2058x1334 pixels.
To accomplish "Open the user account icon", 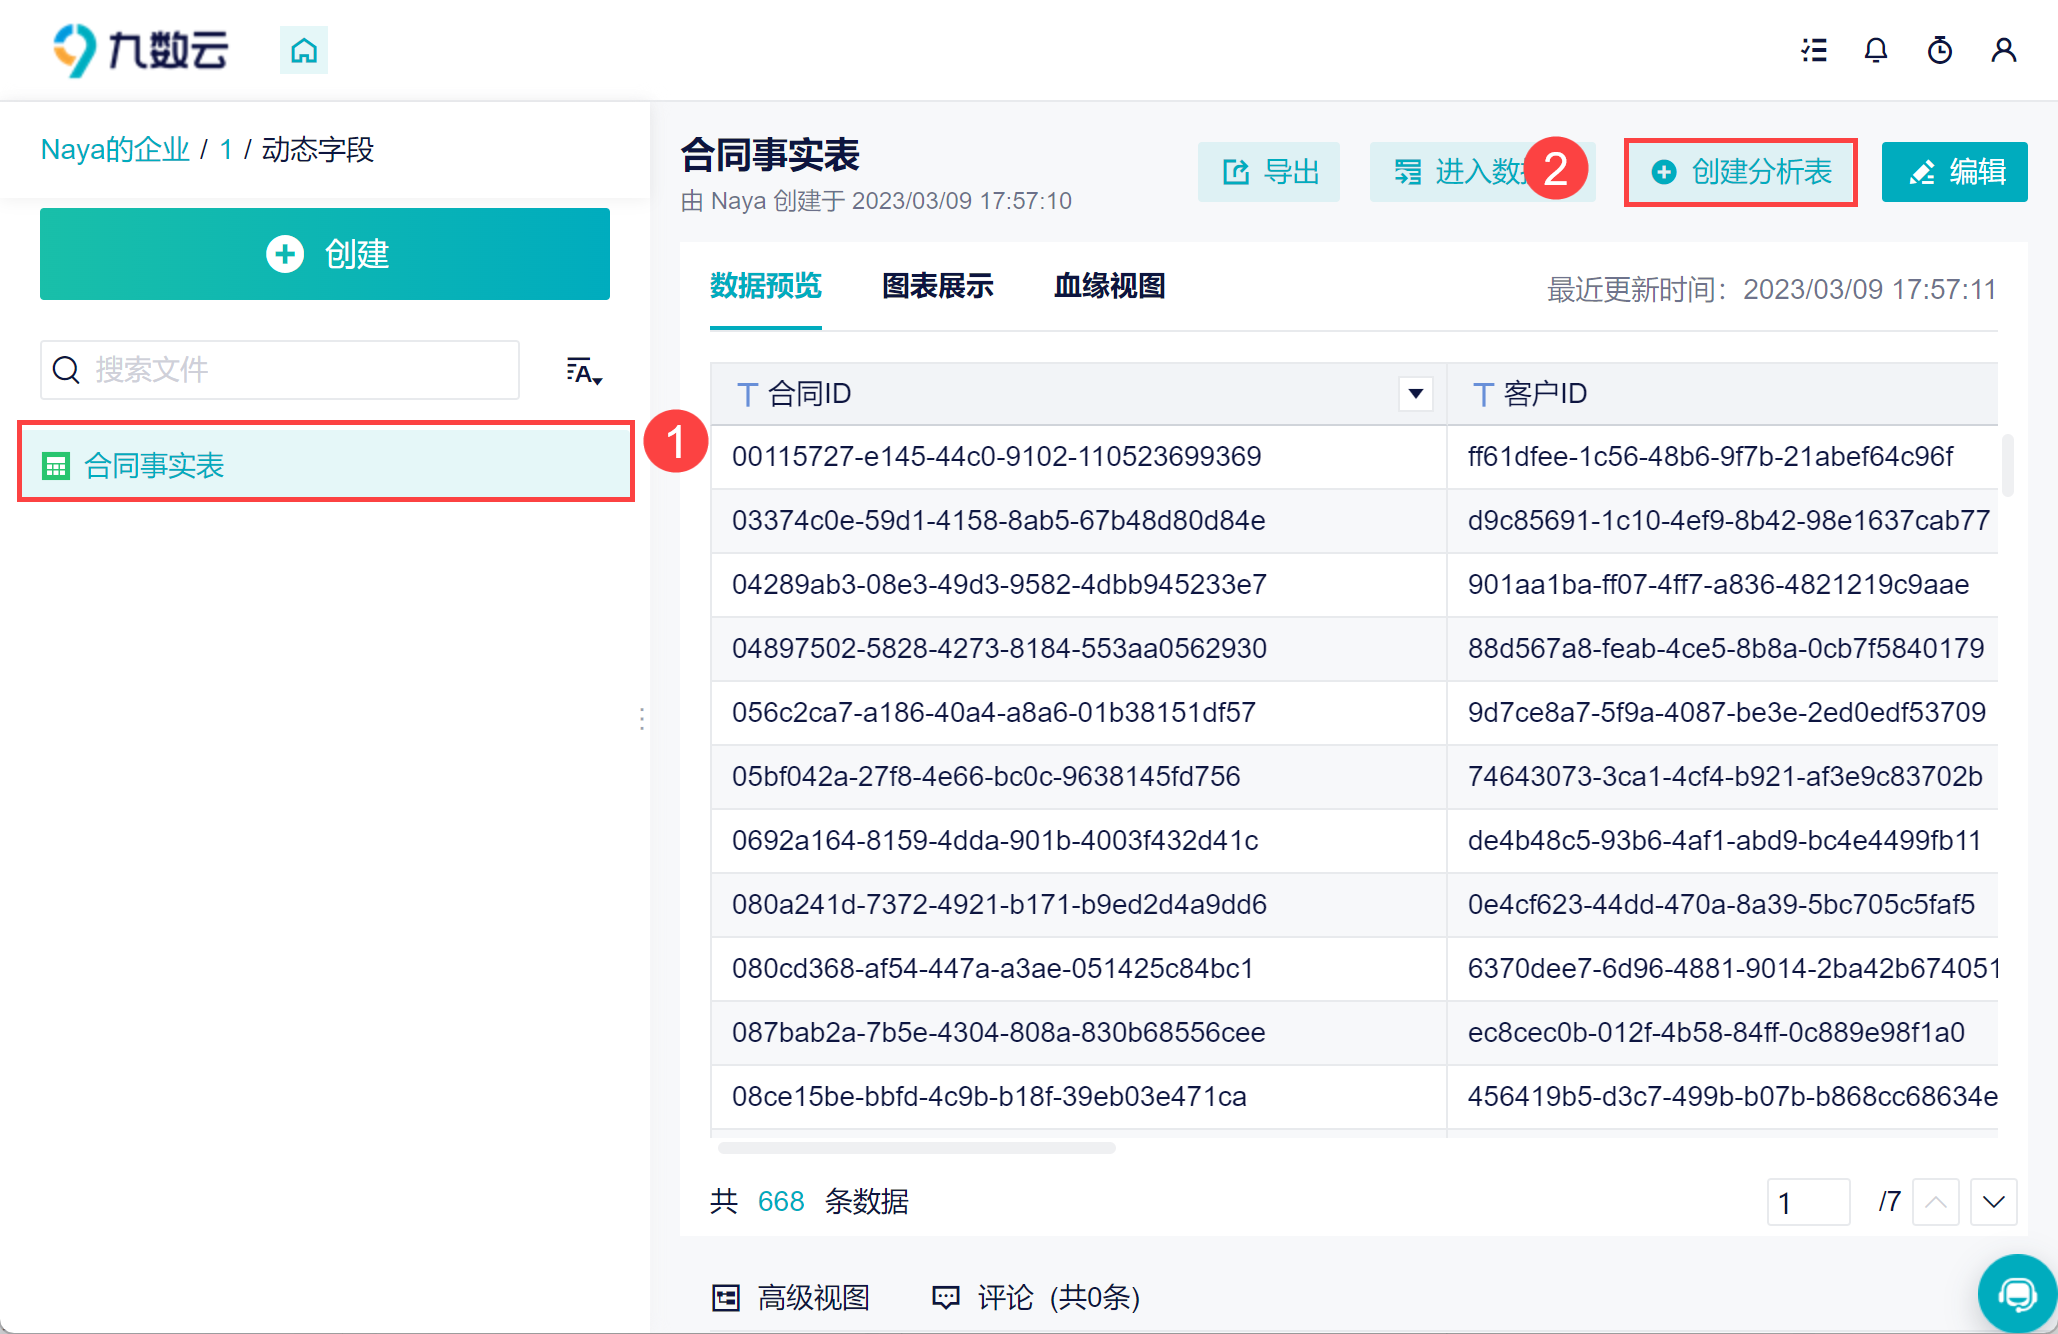I will click(2003, 50).
